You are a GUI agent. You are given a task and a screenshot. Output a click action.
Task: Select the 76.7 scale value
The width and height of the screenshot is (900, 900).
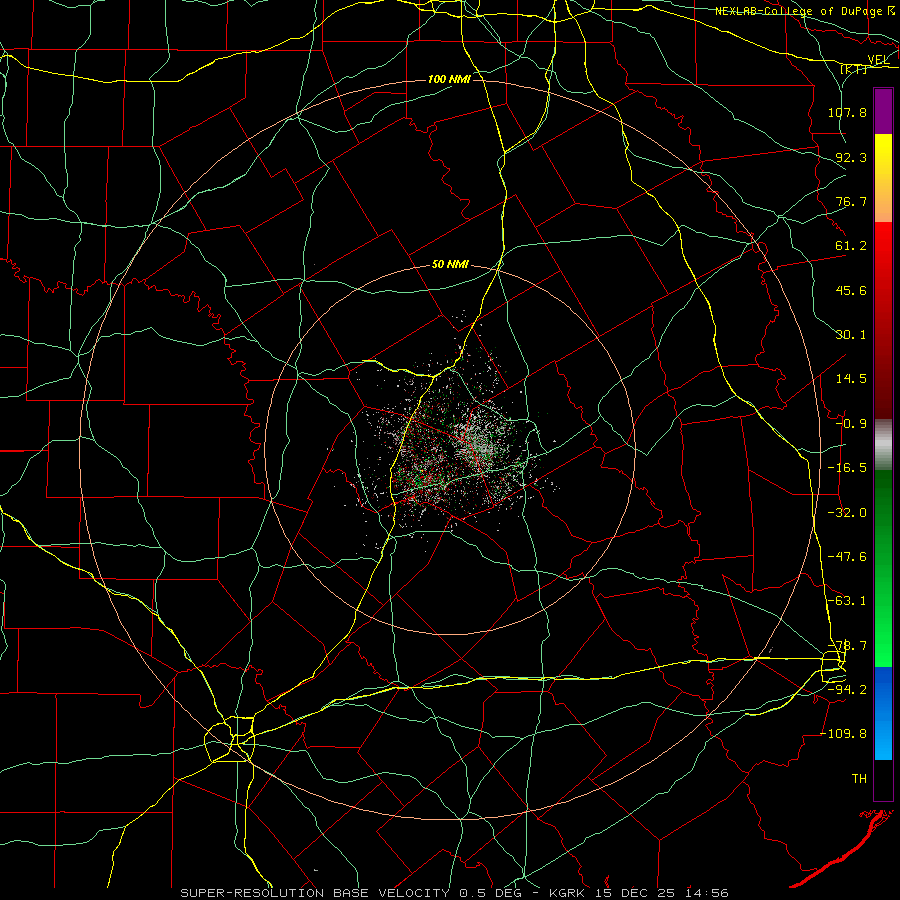[851, 201]
